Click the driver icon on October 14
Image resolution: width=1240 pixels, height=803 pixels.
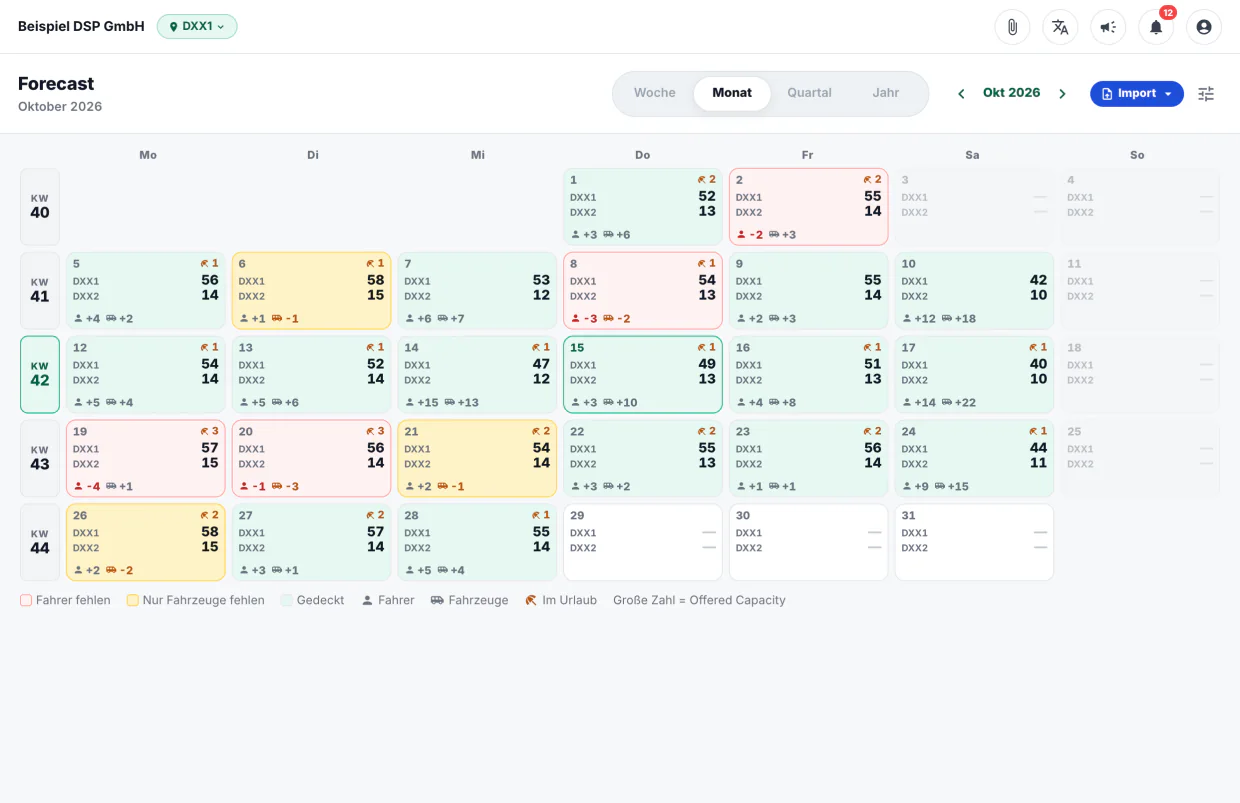(409, 403)
